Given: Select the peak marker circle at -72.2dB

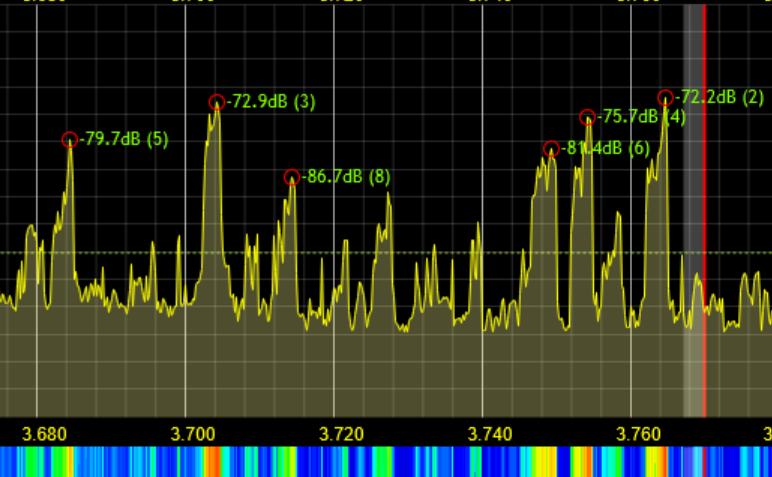Looking at the screenshot, I should point(665,98).
